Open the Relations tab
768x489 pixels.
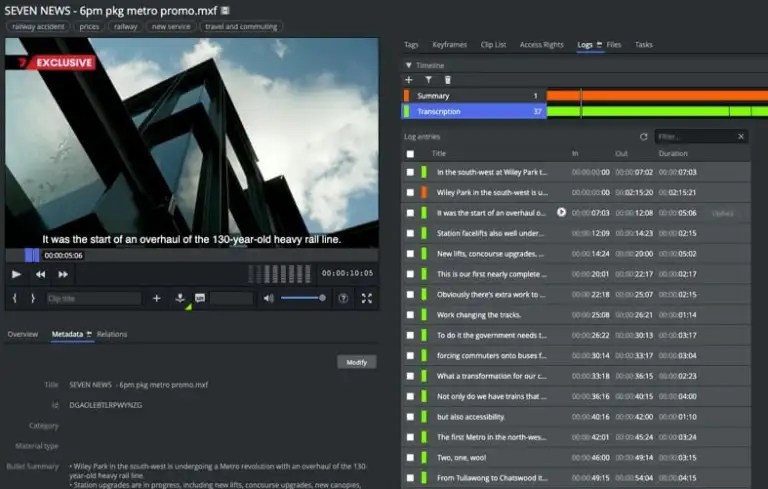(112, 334)
